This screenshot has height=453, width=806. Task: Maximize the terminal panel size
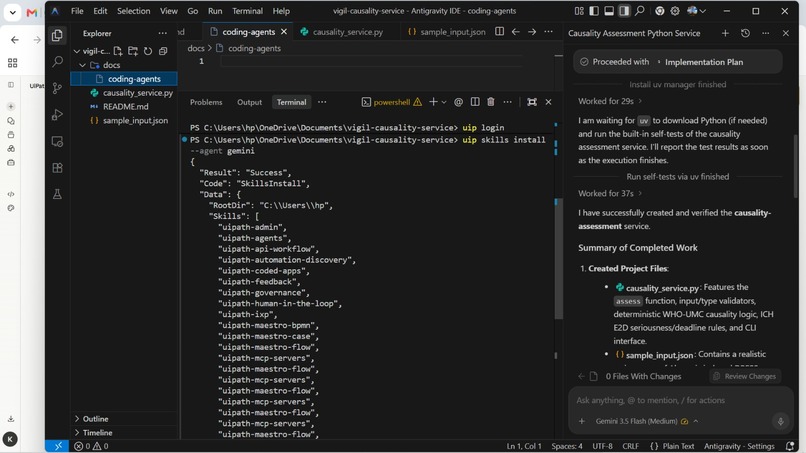pyautogui.click(x=532, y=102)
